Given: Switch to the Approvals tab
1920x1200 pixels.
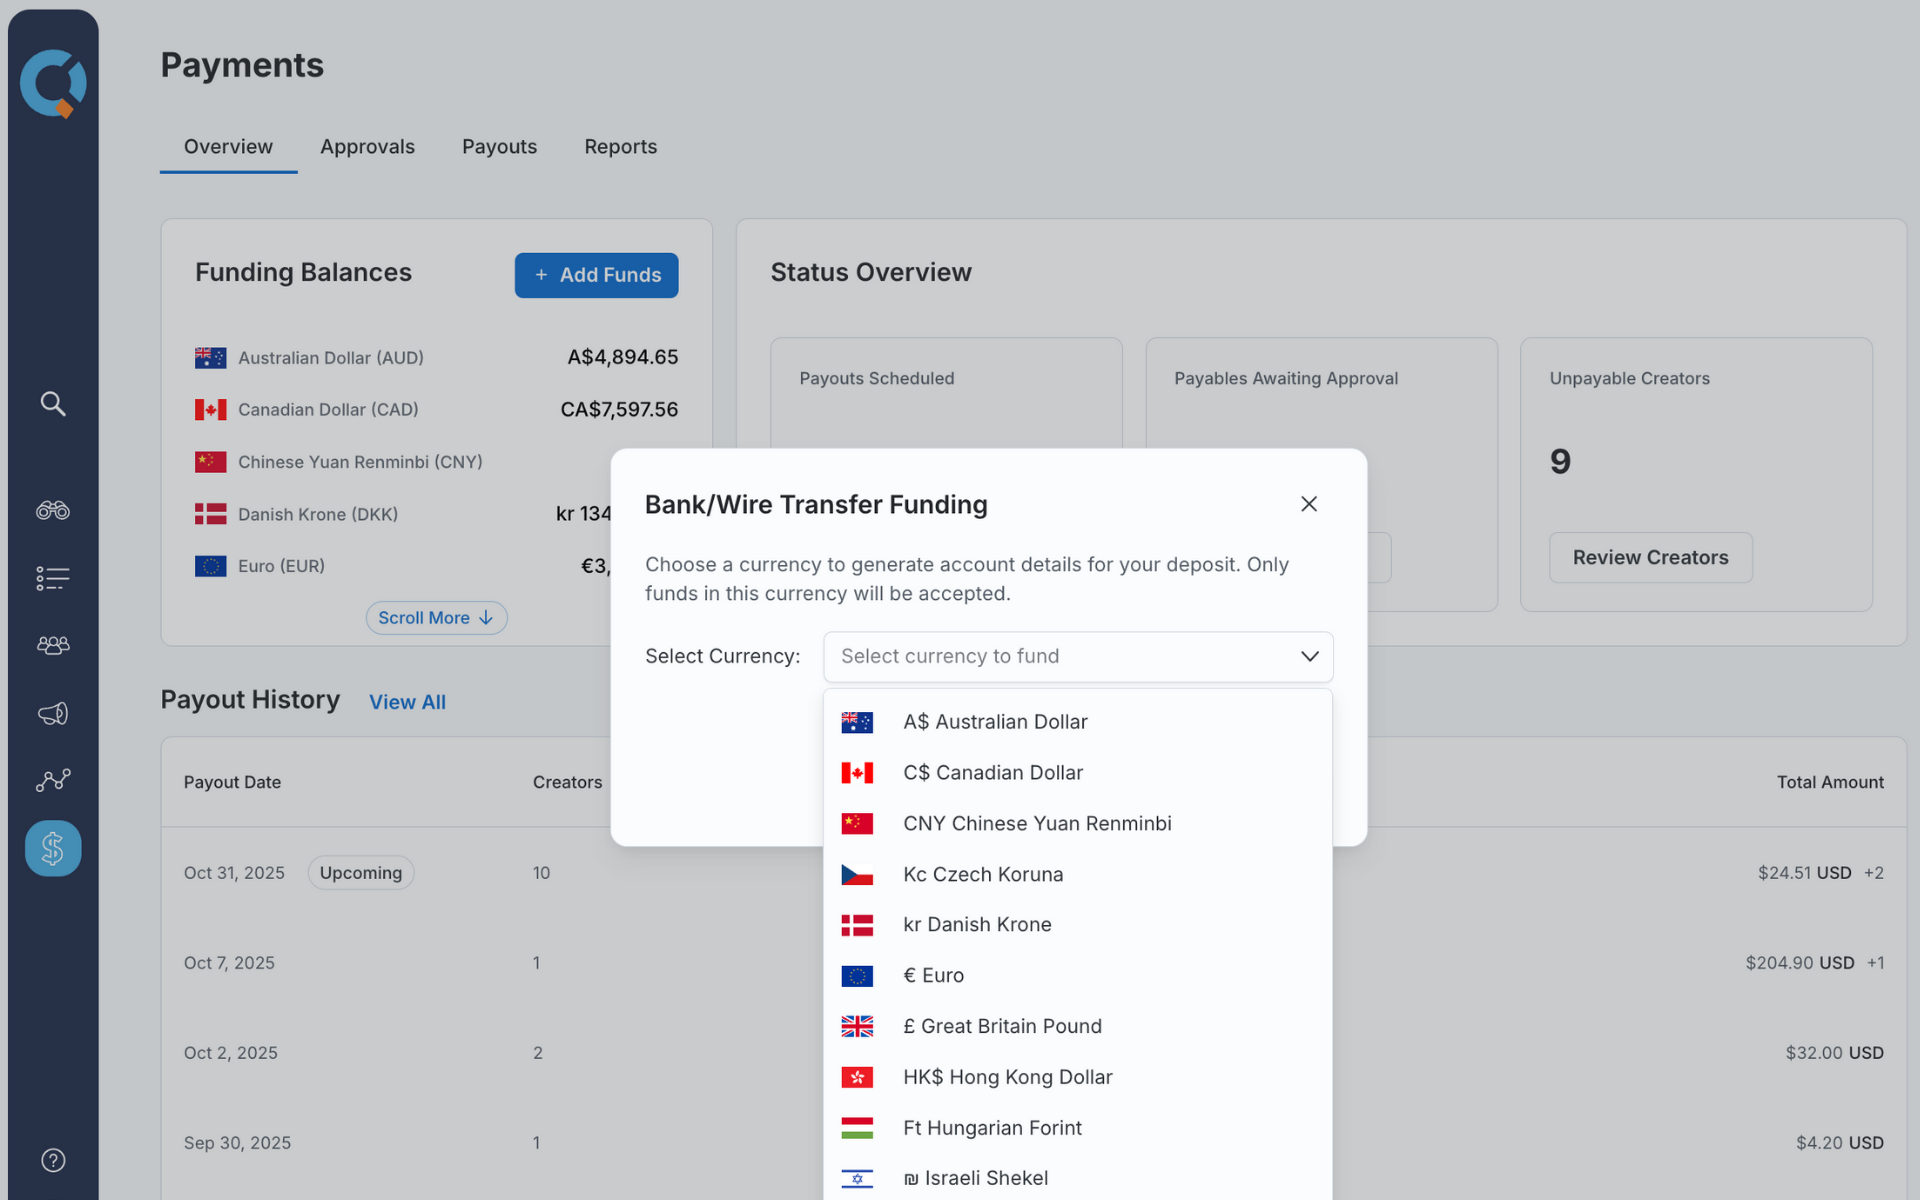Looking at the screenshot, I should point(367,146).
